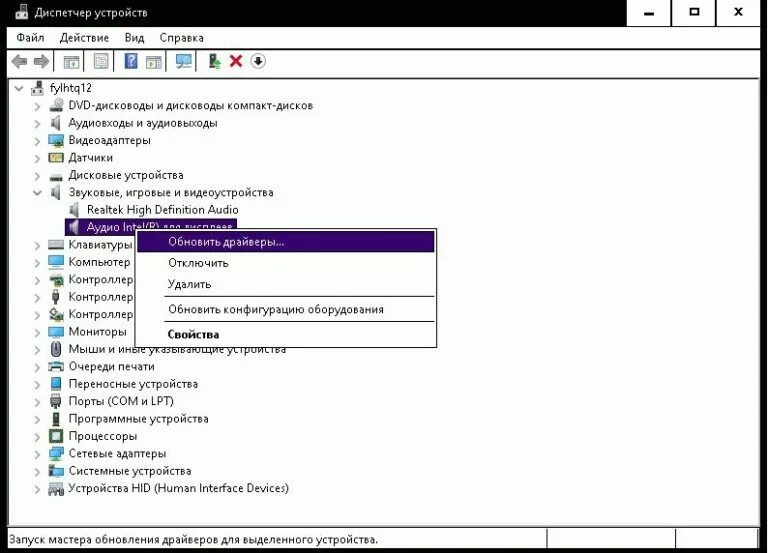
Task: Select the fylhtq12 computer name
Action: click(71, 88)
